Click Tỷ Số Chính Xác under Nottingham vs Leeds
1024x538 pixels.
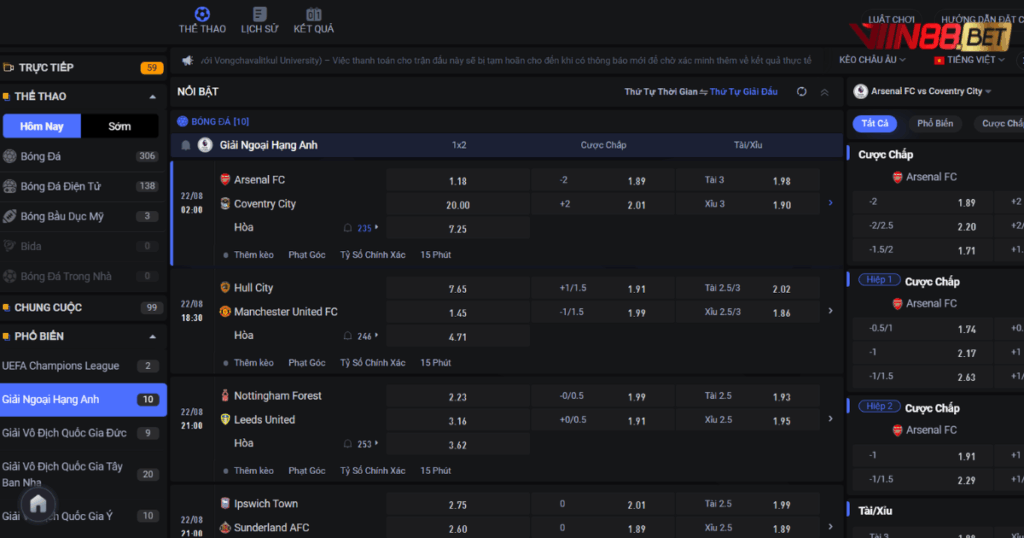(x=372, y=470)
